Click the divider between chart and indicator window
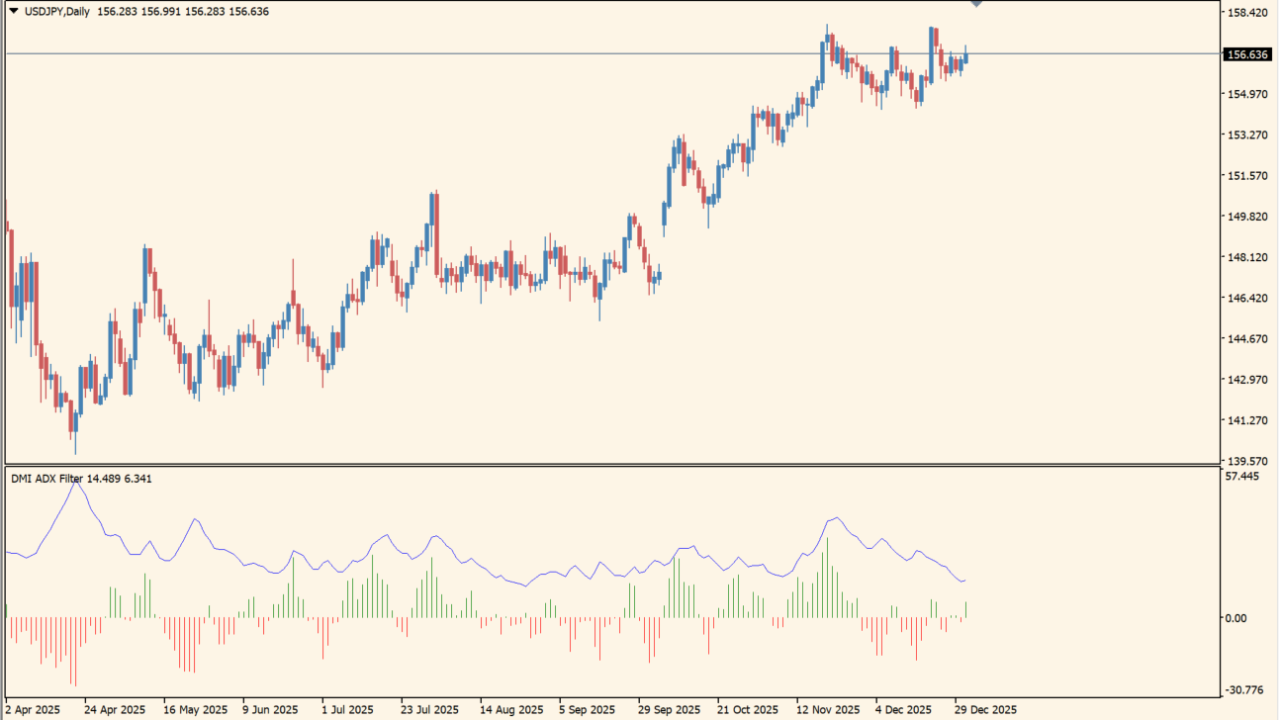 click(610, 465)
